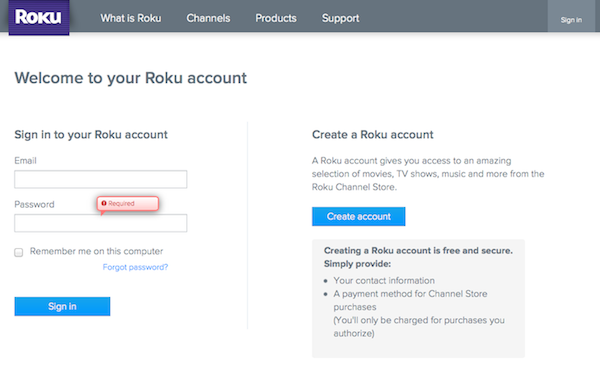Click the Welcome to your Roku account heading
Screen dimensions: 600x376
coord(130,78)
